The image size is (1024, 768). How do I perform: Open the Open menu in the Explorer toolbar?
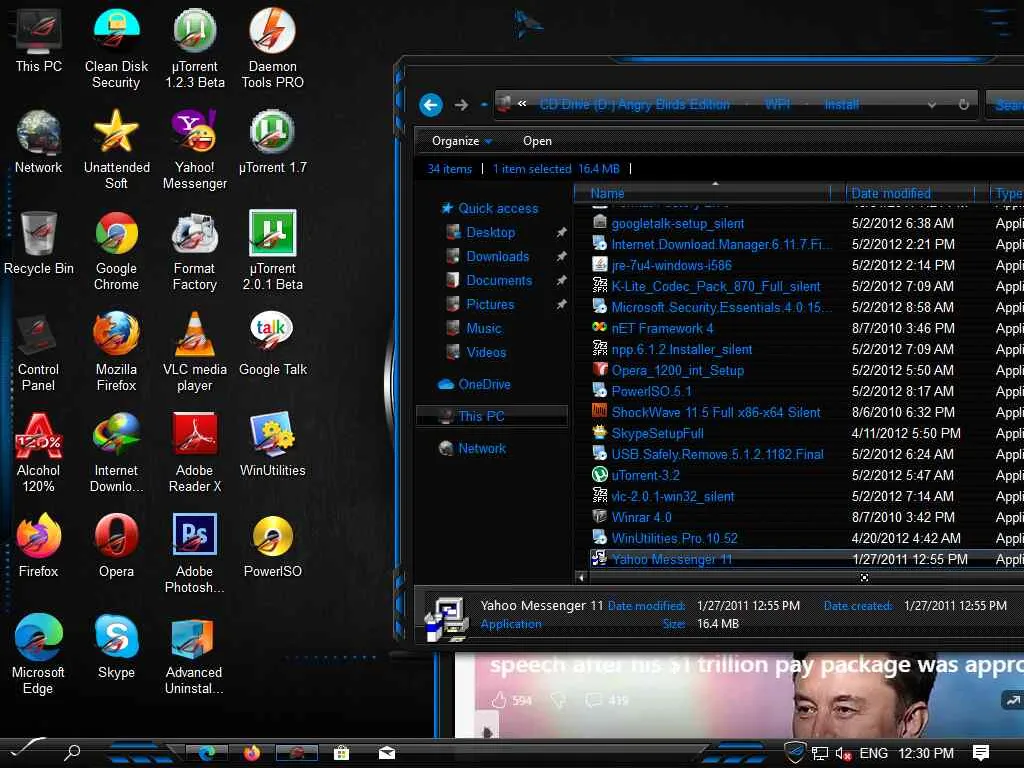537,141
